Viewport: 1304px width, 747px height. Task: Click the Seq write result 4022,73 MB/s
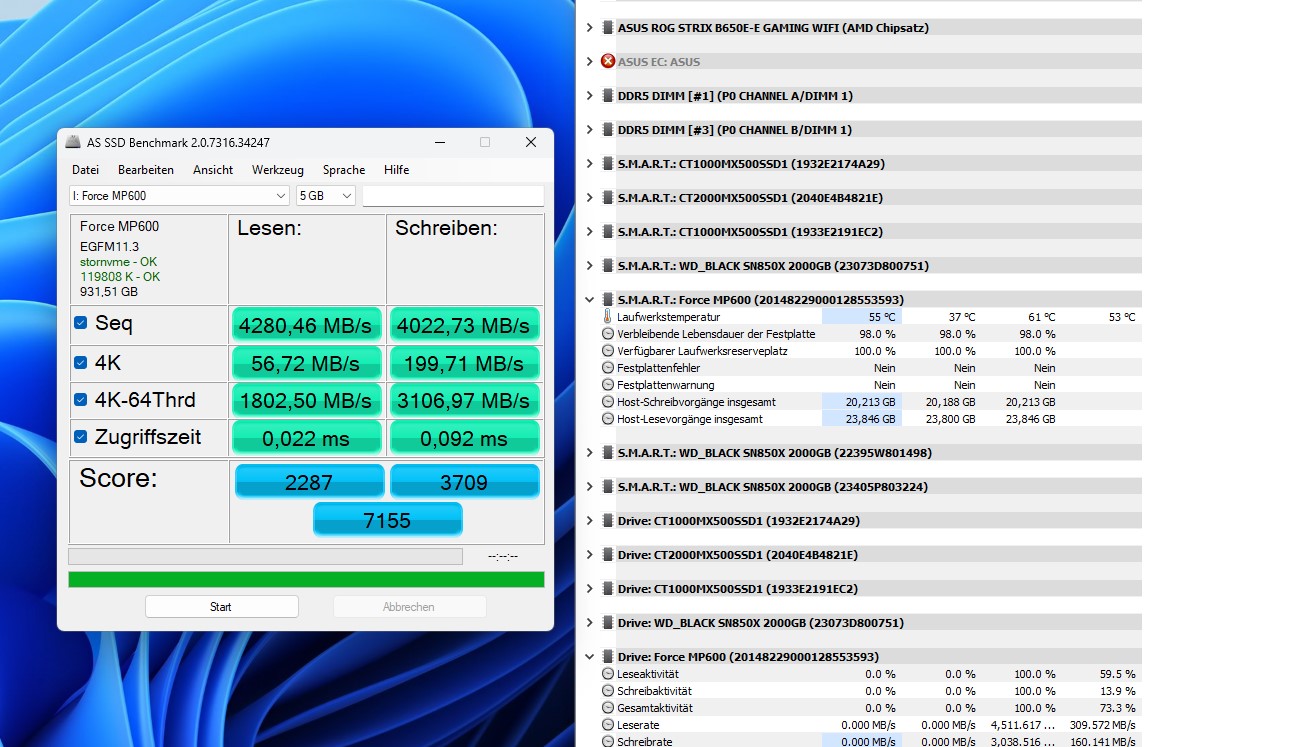464,325
